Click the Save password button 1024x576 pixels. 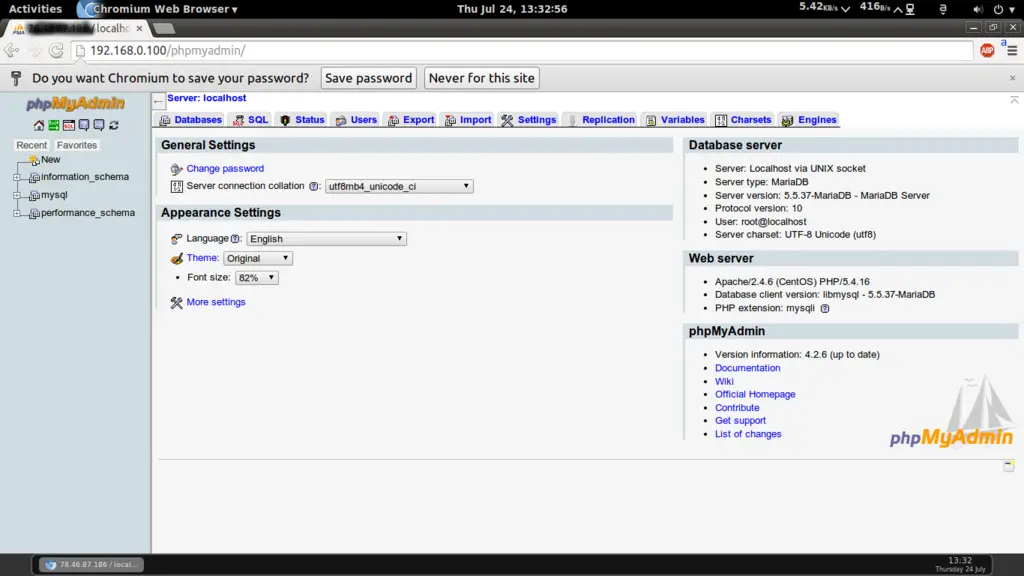[x=368, y=78]
